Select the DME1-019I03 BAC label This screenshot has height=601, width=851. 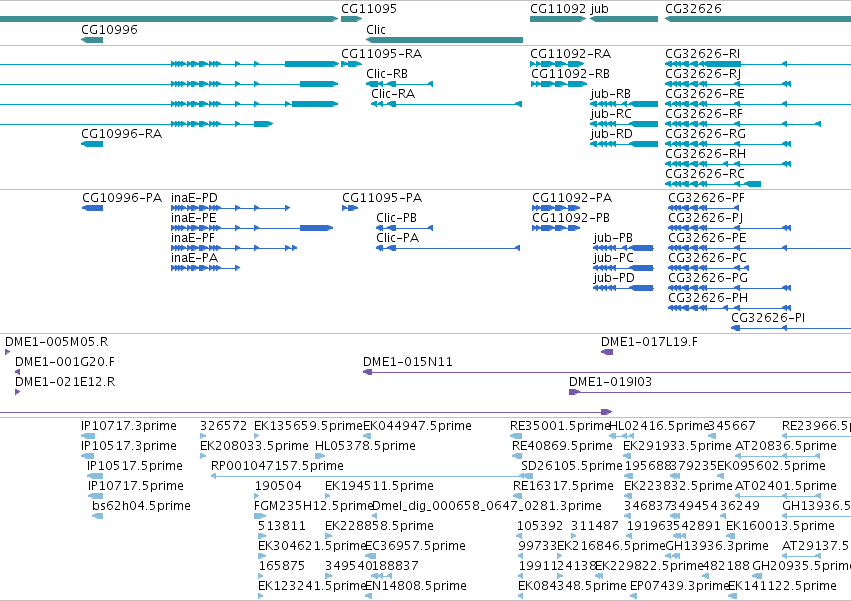610,383
